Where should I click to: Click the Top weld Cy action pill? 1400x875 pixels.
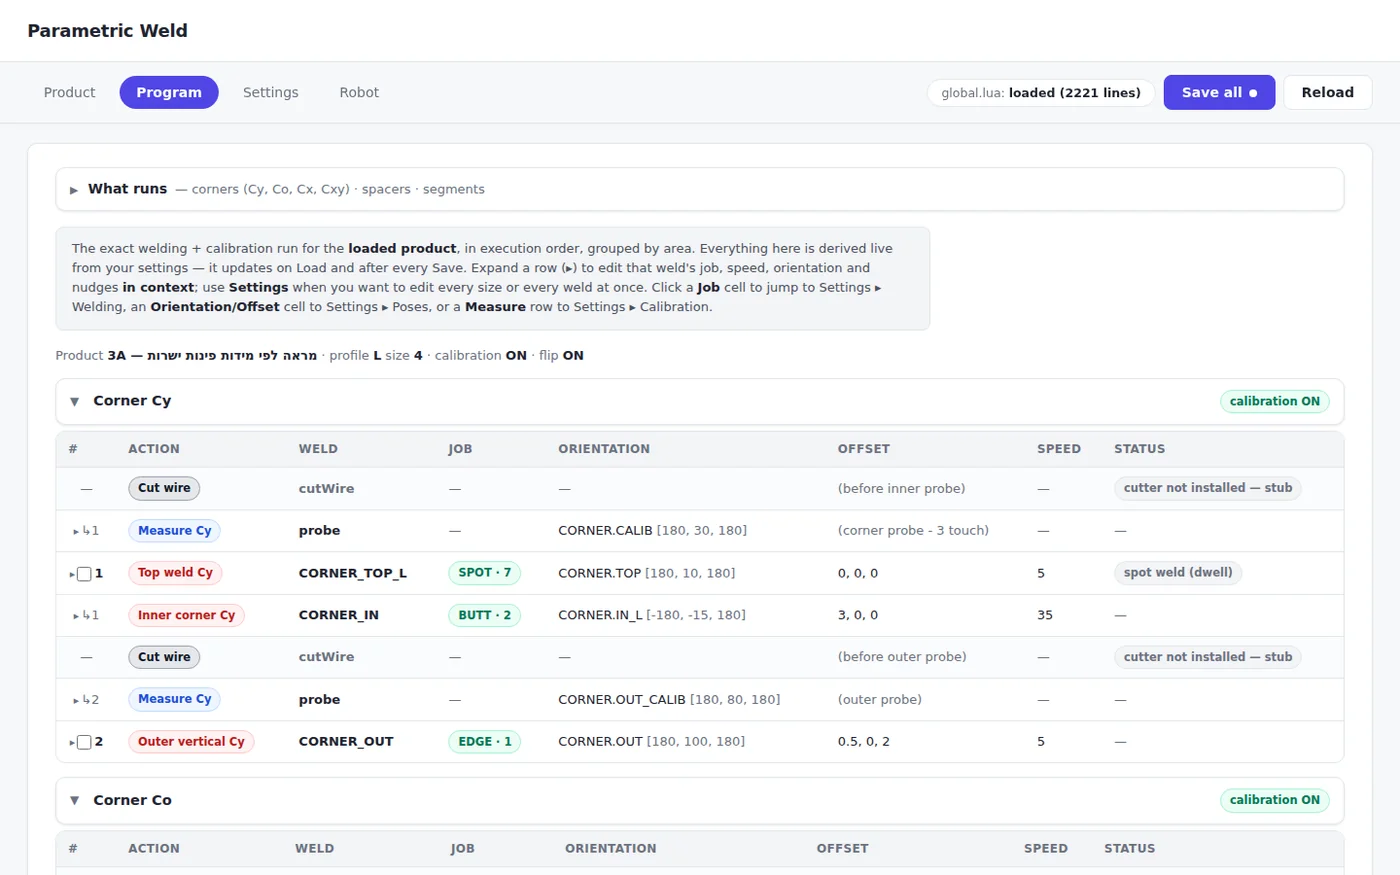click(175, 573)
